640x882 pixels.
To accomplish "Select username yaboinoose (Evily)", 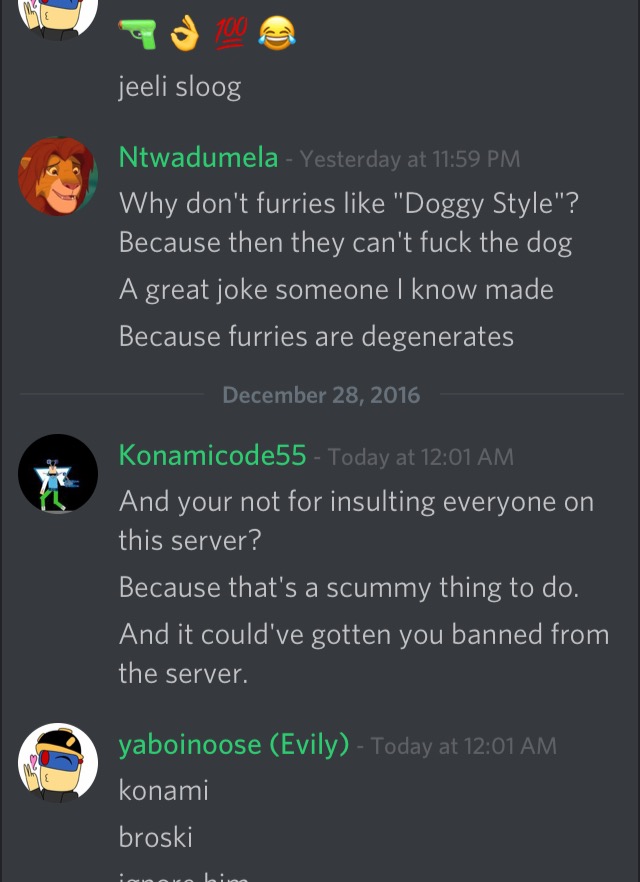I will click(x=234, y=745).
